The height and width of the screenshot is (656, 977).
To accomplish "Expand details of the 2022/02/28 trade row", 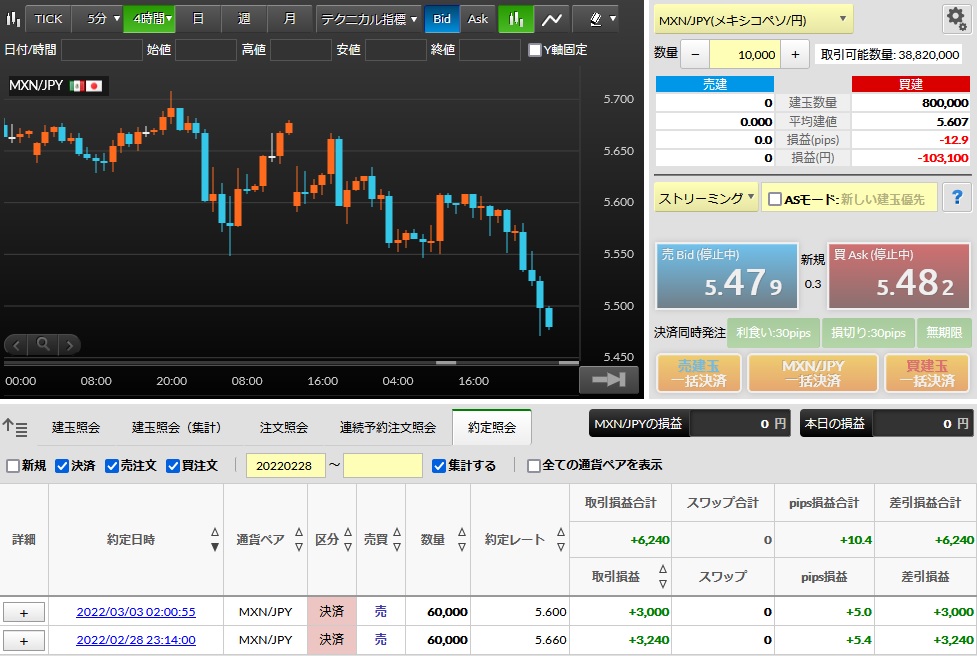I will [x=24, y=640].
